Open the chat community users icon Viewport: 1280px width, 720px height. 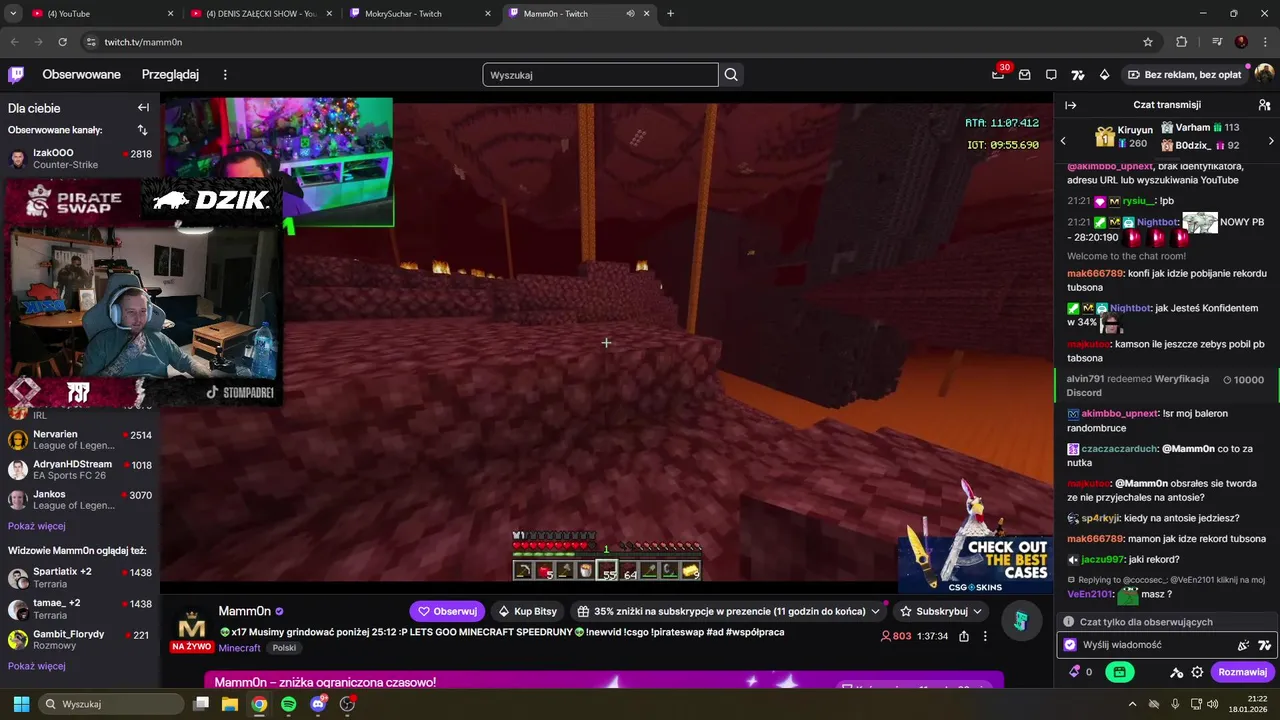[1264, 105]
